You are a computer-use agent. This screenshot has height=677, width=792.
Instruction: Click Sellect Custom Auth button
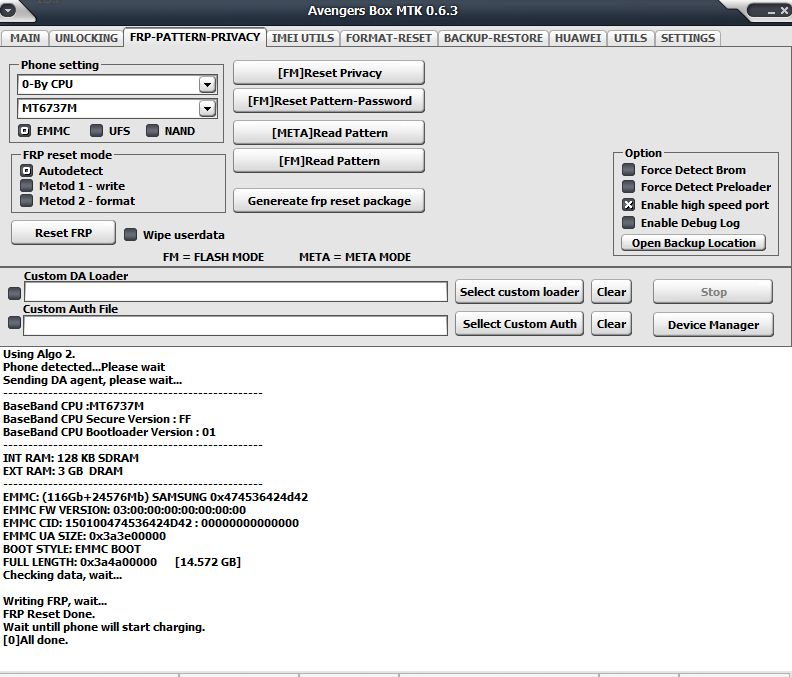click(x=519, y=324)
